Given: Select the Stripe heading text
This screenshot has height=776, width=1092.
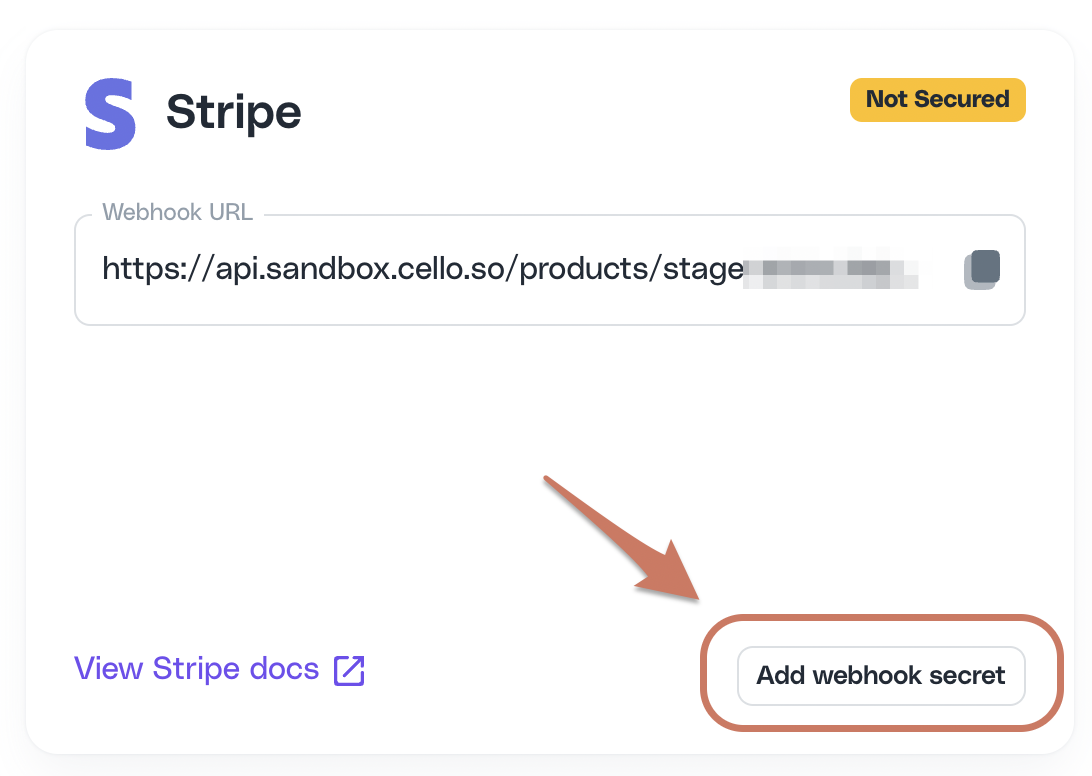Looking at the screenshot, I should pyautogui.click(x=233, y=113).
